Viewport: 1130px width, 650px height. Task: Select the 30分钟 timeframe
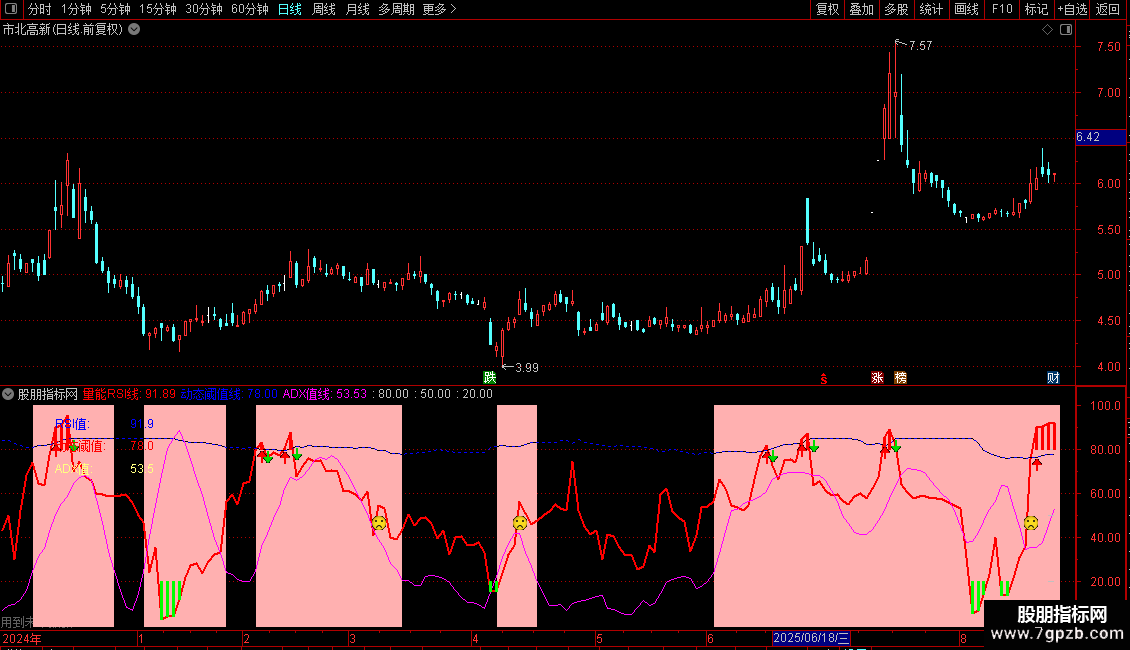204,9
